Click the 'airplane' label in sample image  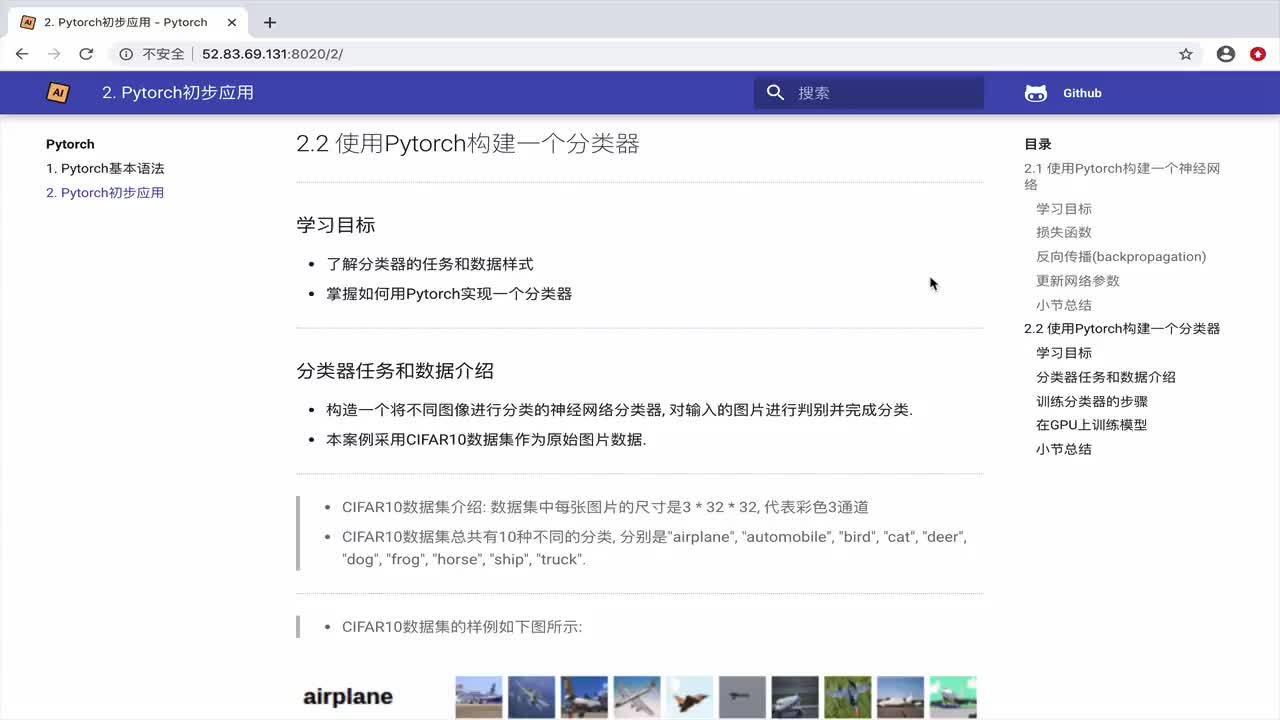pyautogui.click(x=348, y=697)
